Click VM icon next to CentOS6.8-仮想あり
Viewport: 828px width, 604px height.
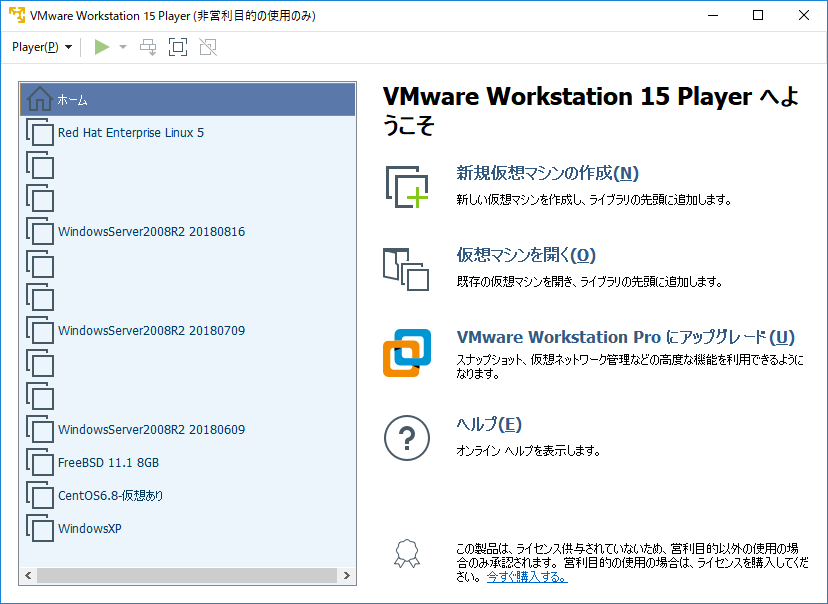[40, 495]
